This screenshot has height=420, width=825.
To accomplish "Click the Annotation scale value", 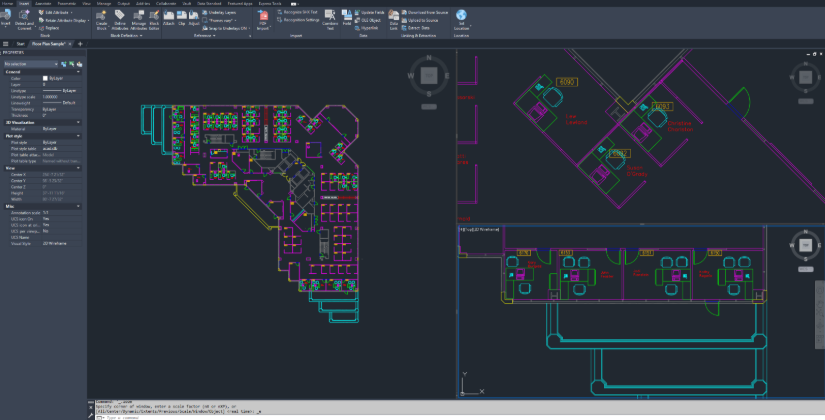I will click(x=61, y=212).
